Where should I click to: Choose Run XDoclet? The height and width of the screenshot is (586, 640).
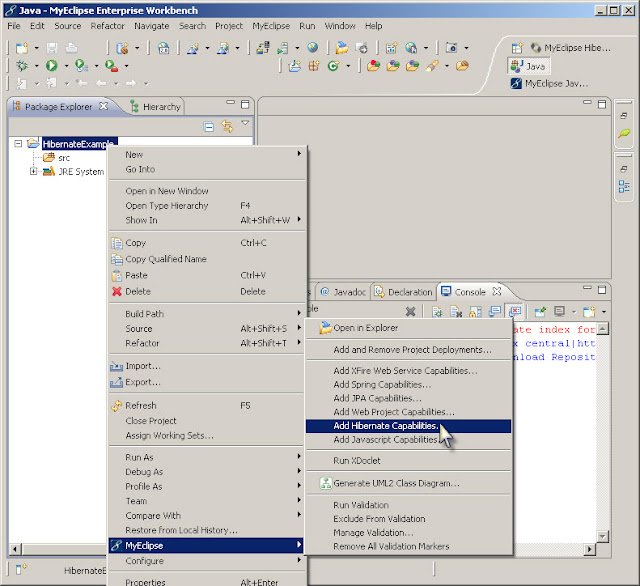[408, 461]
